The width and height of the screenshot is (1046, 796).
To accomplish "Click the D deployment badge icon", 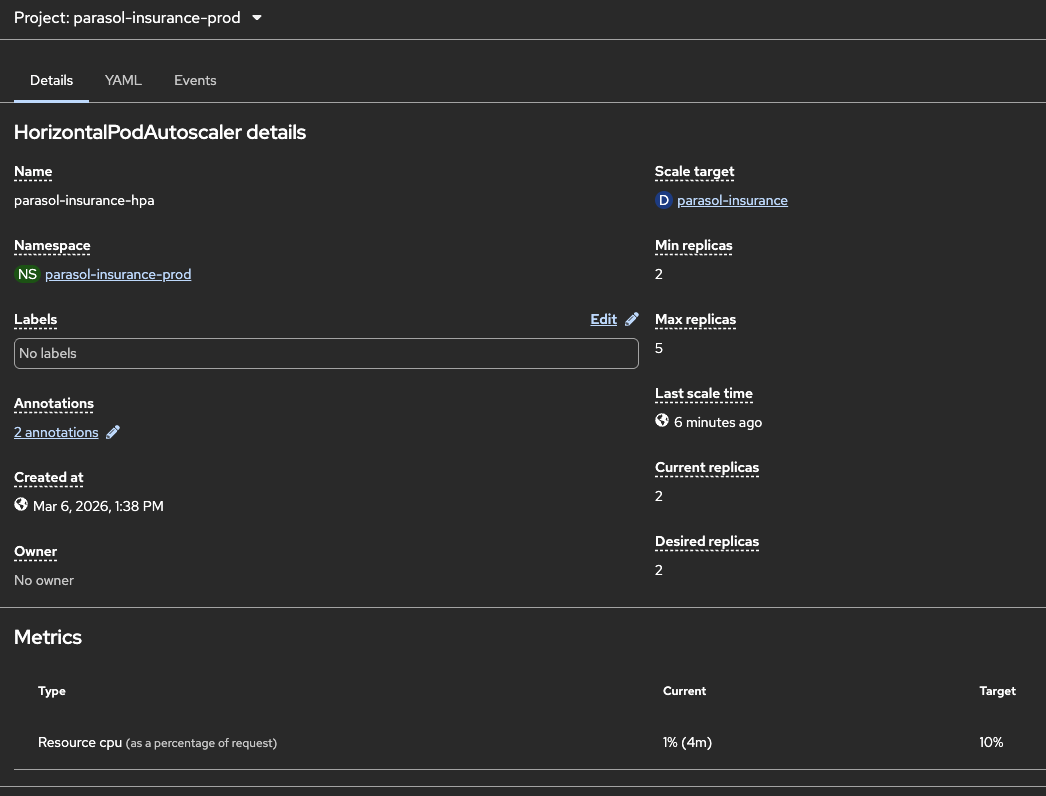I will (663, 200).
